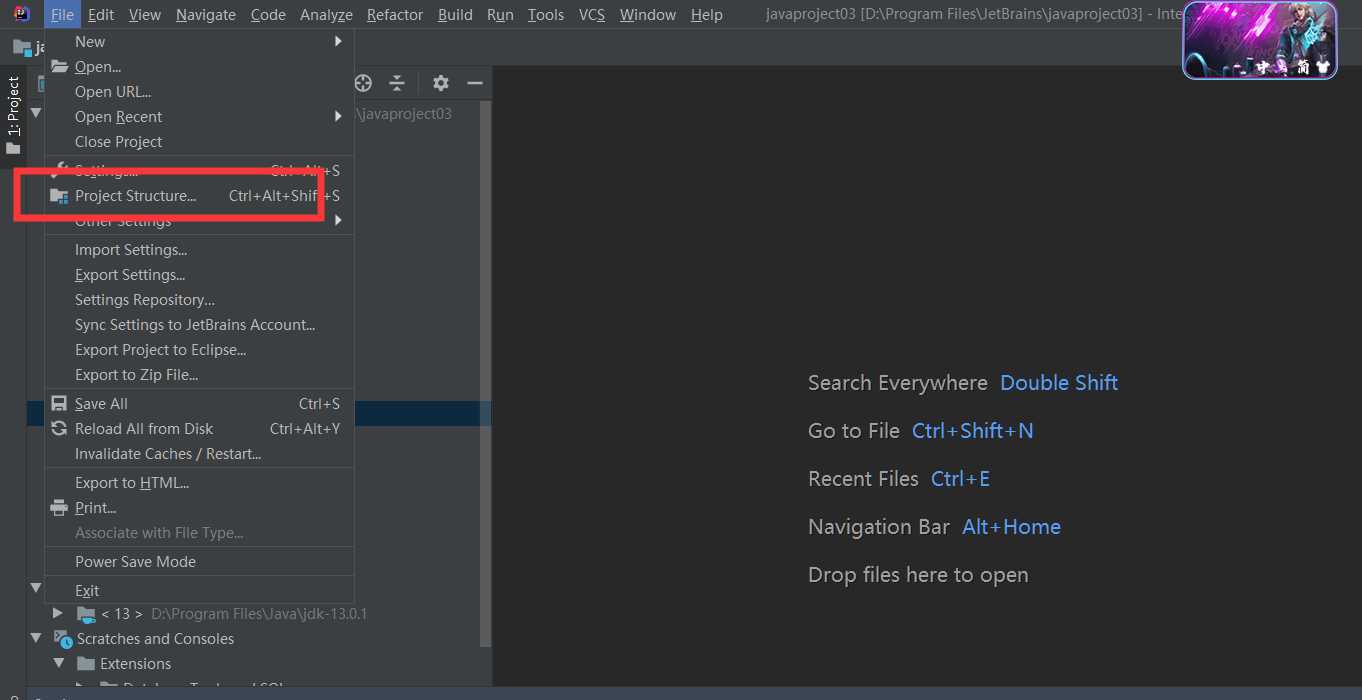Toggle Power Save Mode
The height and width of the screenshot is (700, 1362).
pyautogui.click(x=200, y=562)
